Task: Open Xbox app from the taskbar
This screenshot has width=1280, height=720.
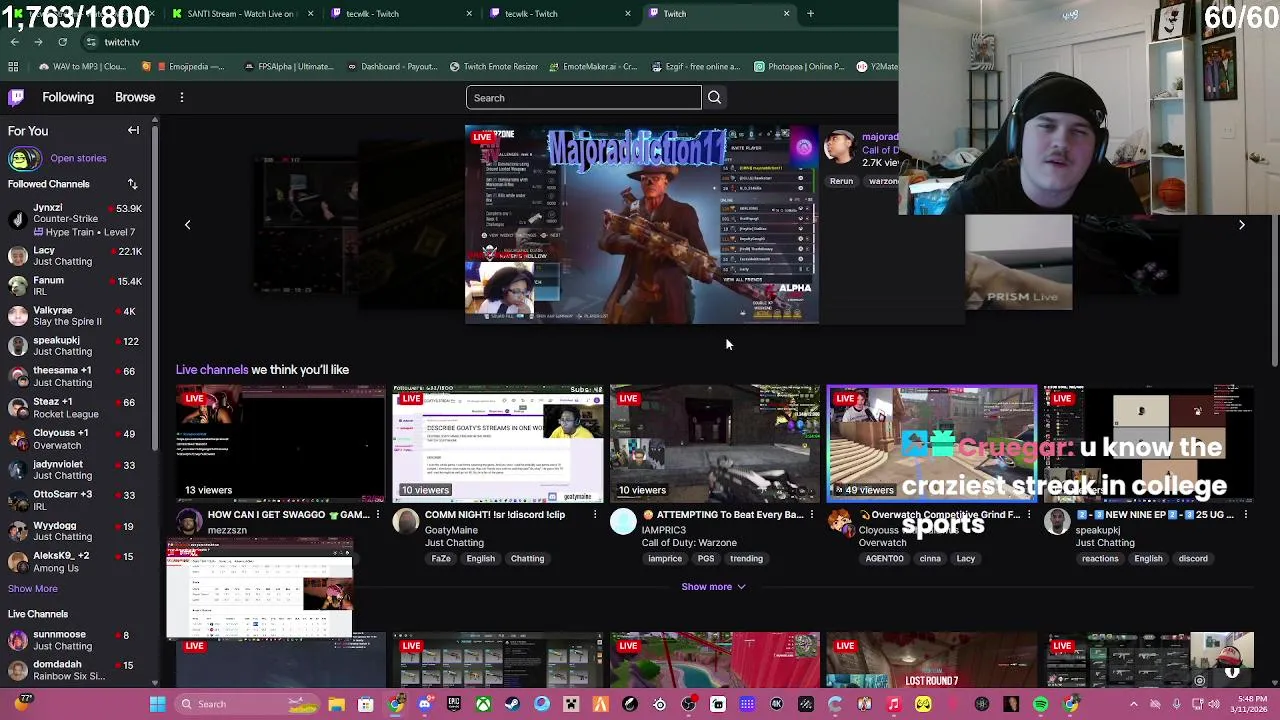Action: (483, 704)
